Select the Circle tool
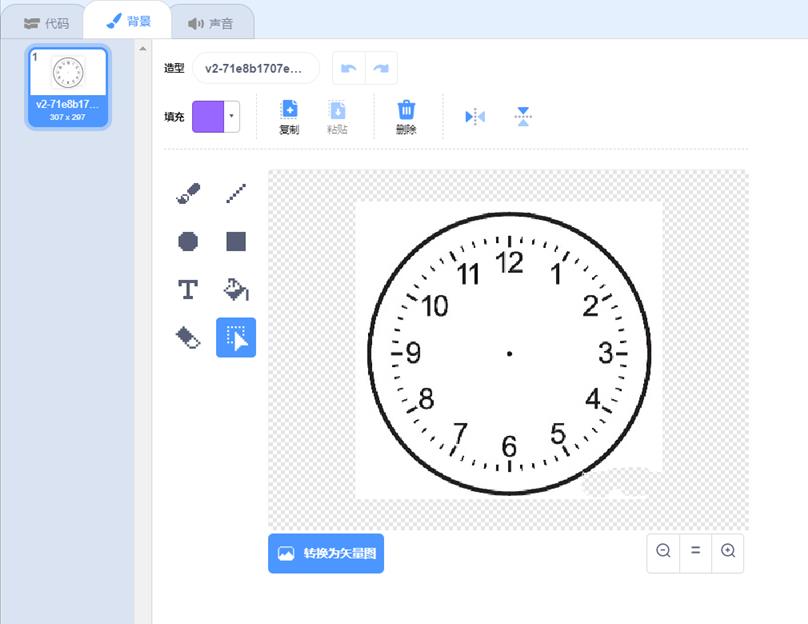 pos(189,240)
